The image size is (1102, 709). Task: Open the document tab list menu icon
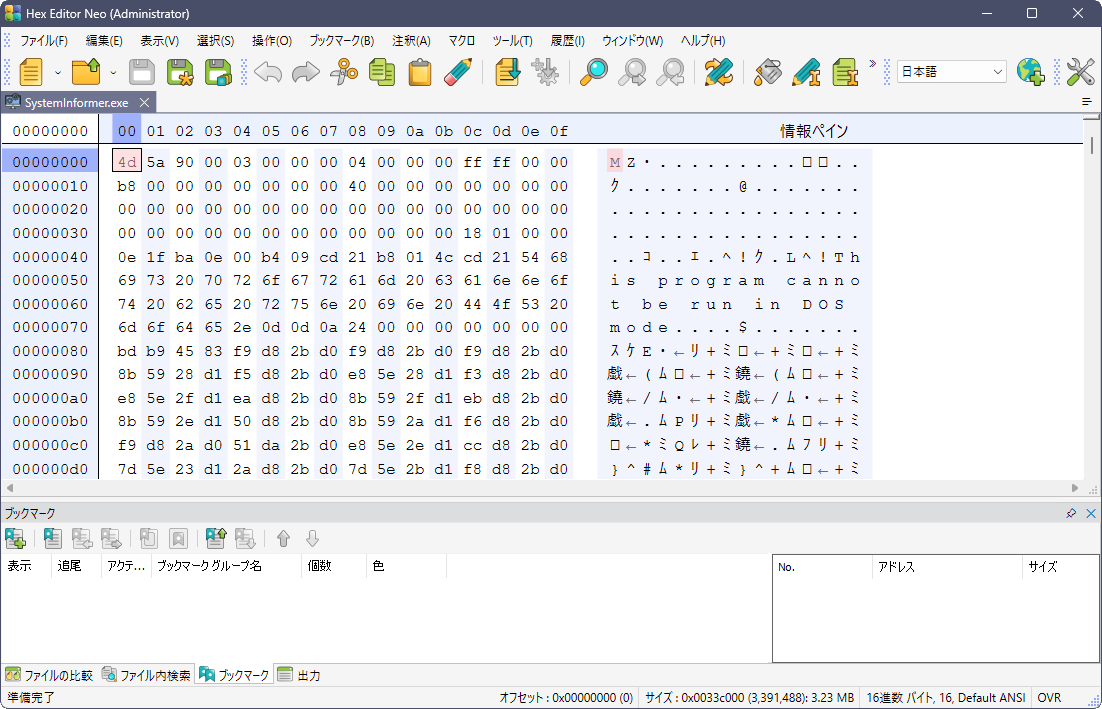[1087, 103]
